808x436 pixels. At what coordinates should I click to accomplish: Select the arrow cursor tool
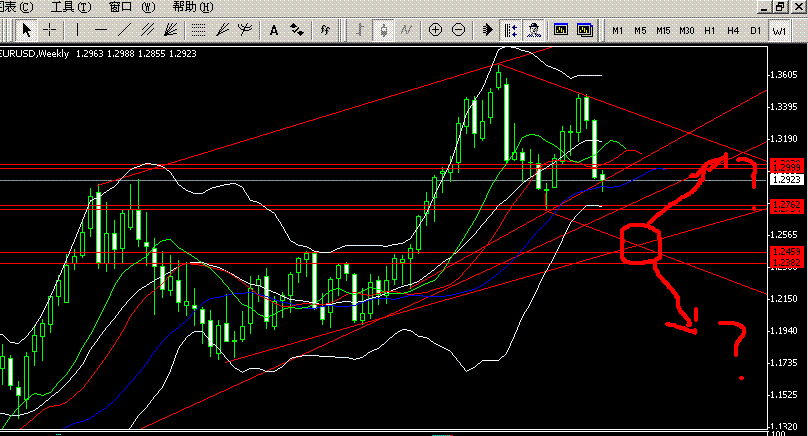coord(26,30)
